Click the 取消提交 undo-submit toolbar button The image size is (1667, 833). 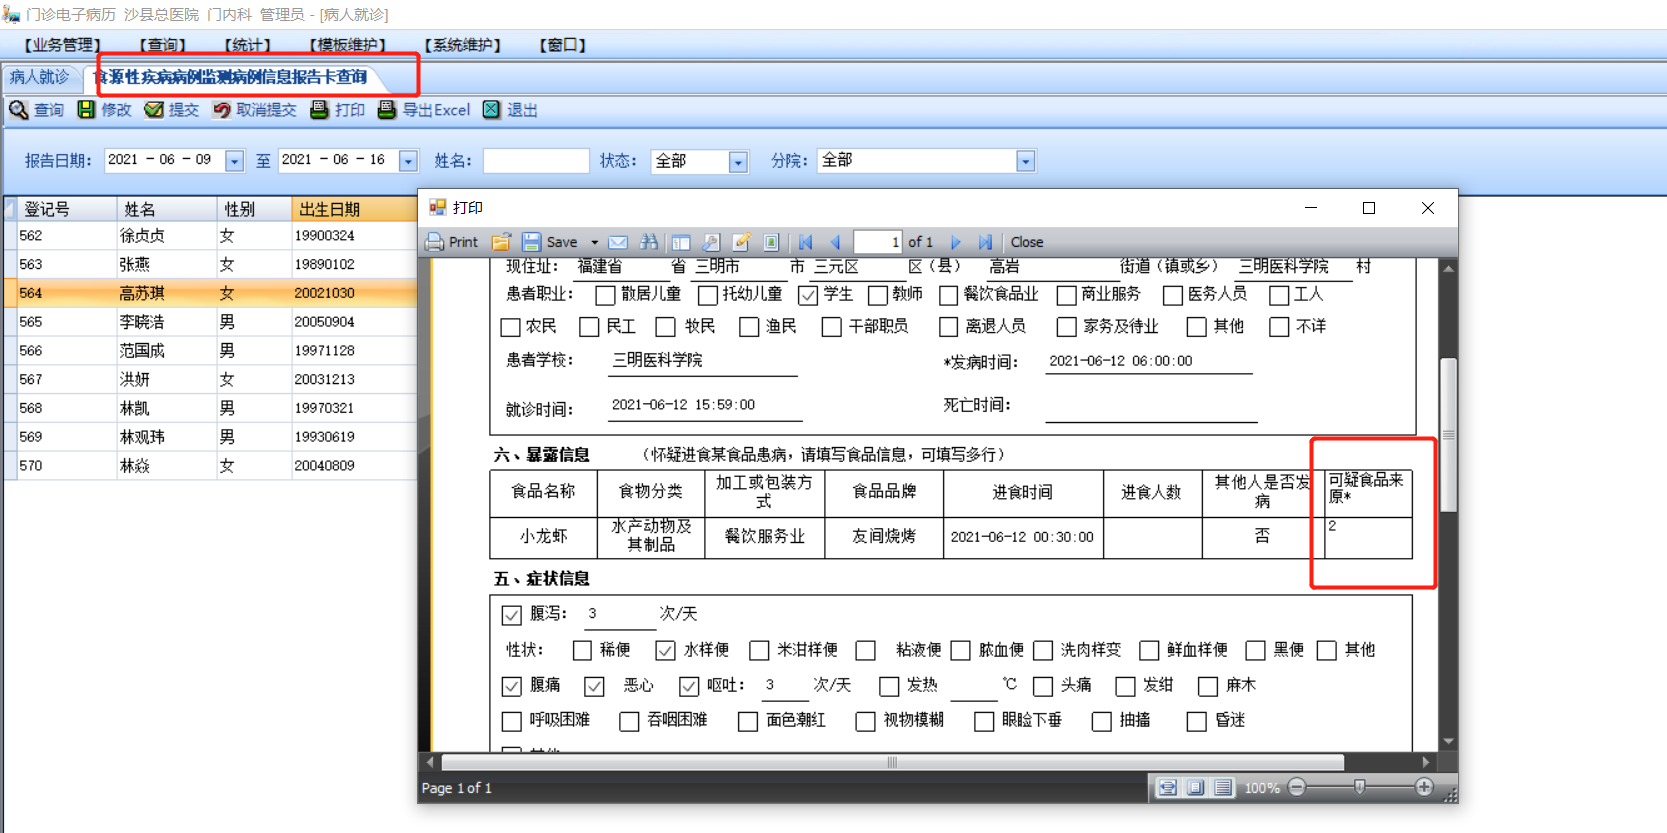(255, 110)
